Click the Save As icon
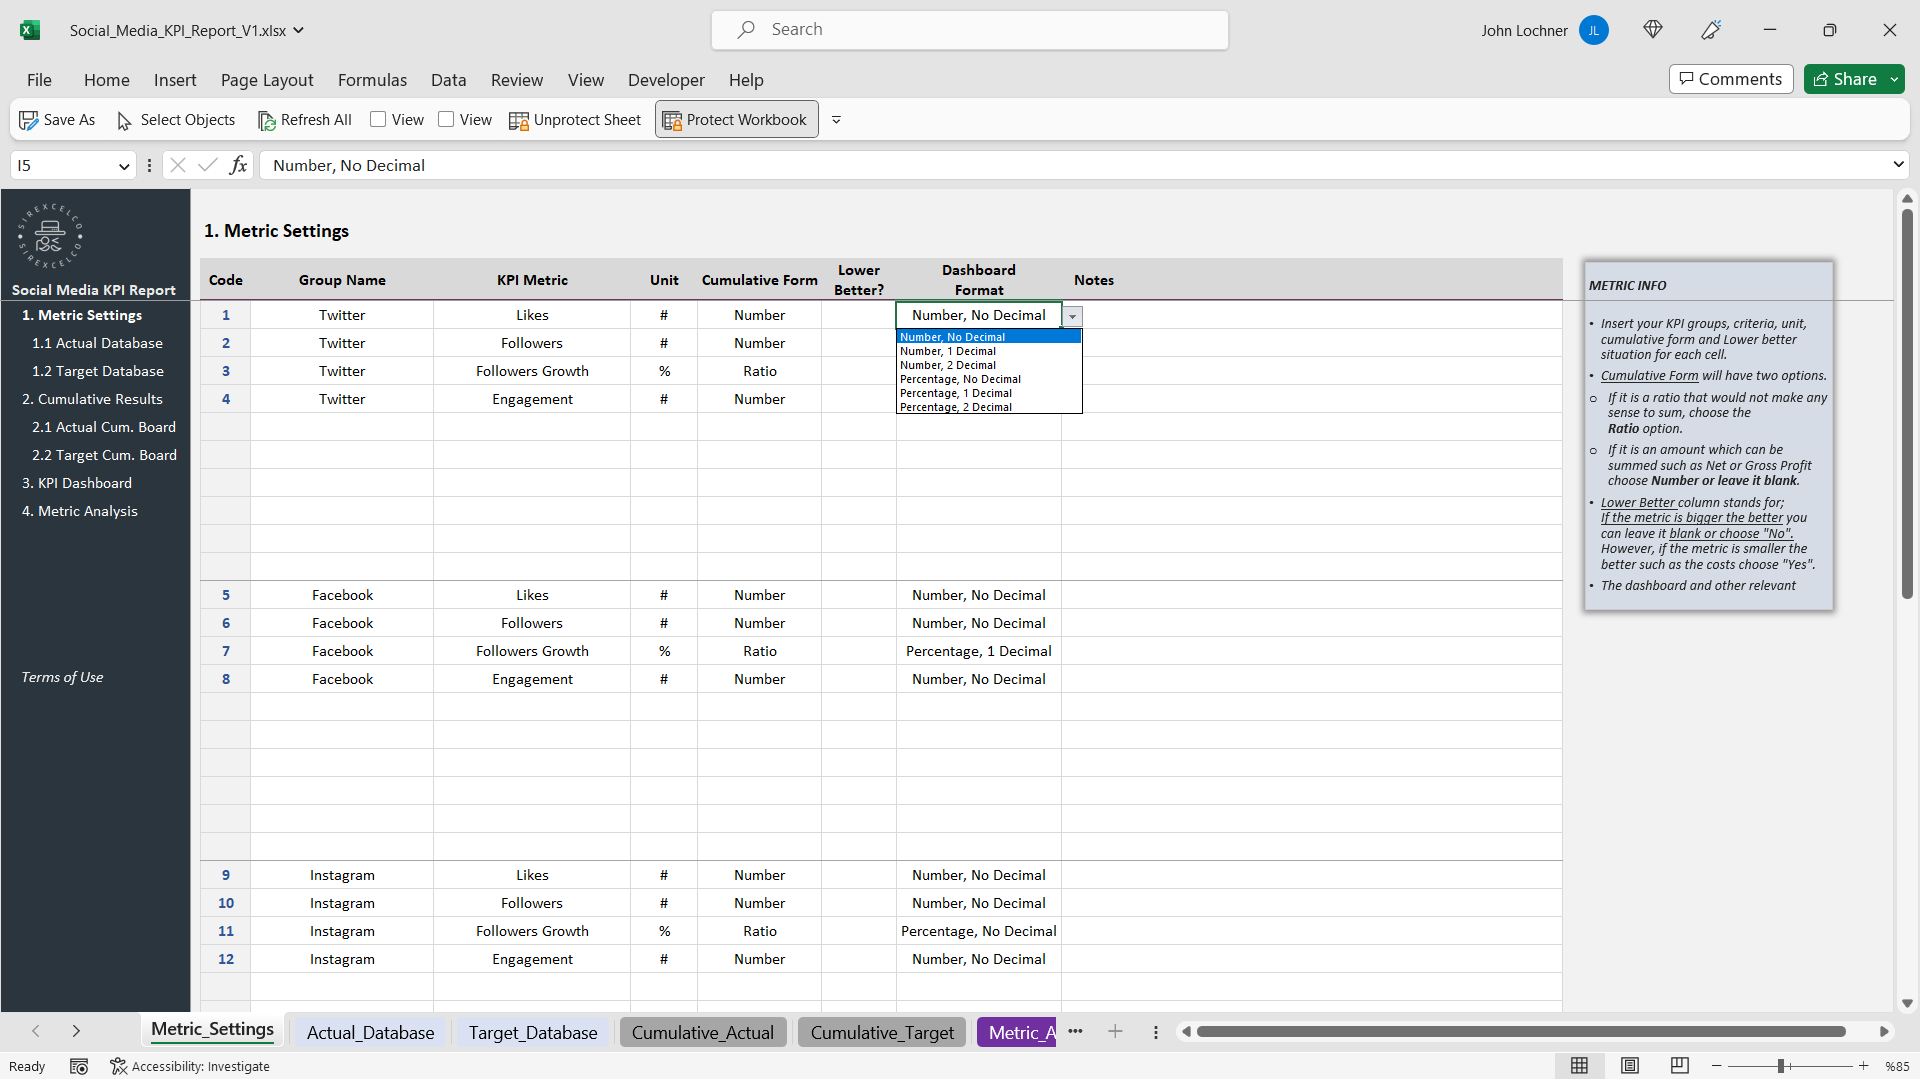 click(x=29, y=120)
